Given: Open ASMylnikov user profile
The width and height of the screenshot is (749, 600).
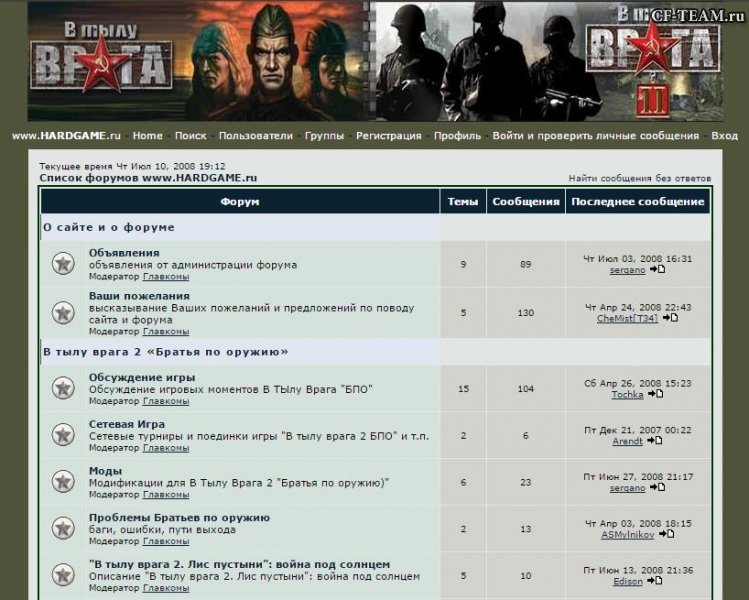Looking at the screenshot, I should [628, 535].
